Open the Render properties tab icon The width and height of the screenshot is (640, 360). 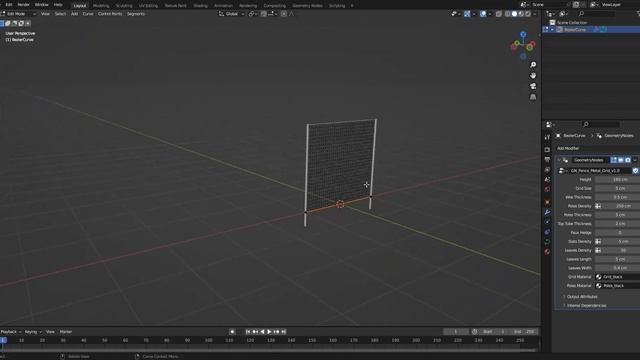[x=547, y=150]
